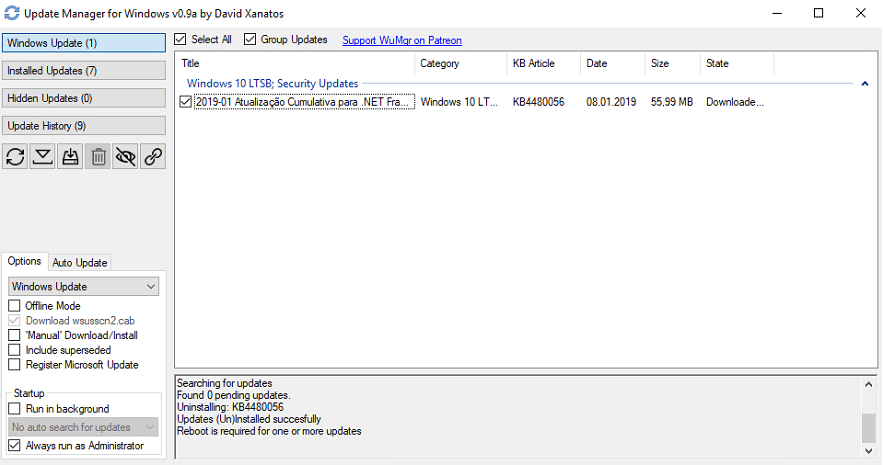
Task: Click the chain link icon button
Action: (x=153, y=157)
